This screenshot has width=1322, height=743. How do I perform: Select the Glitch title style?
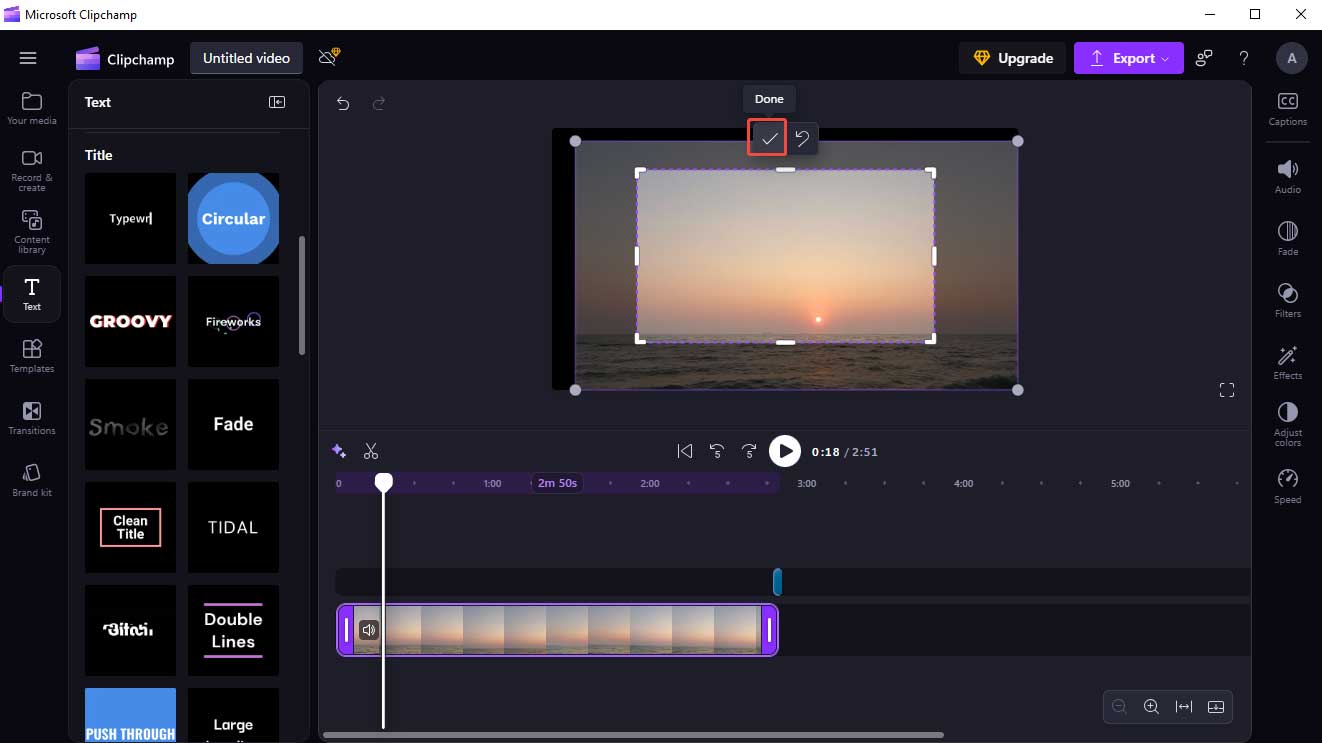click(130, 630)
